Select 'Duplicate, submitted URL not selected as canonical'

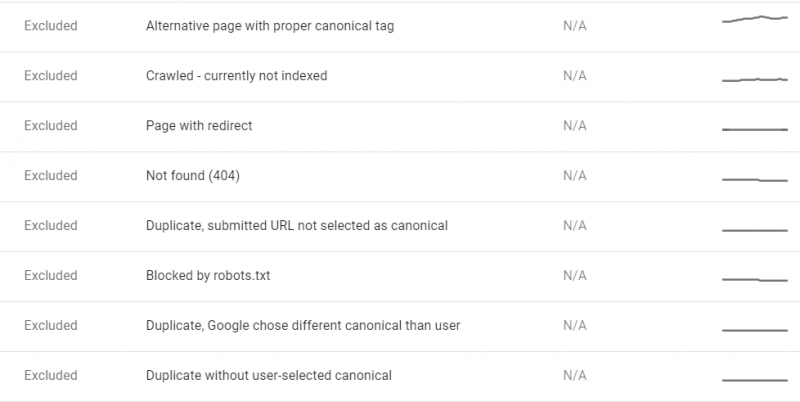[297, 225]
